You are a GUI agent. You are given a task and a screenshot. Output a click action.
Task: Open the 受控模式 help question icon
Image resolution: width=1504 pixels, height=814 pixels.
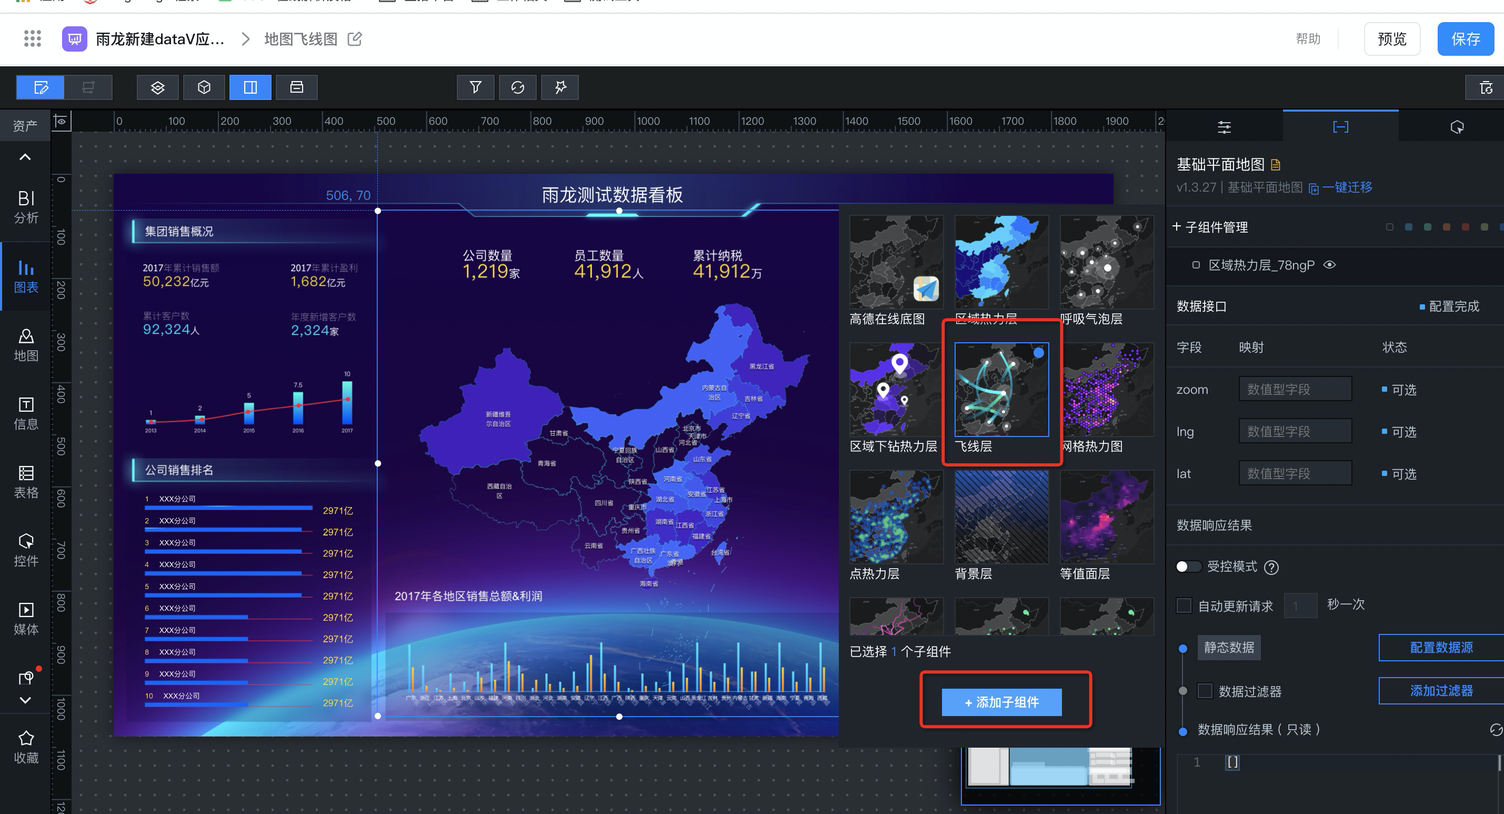pos(1271,567)
